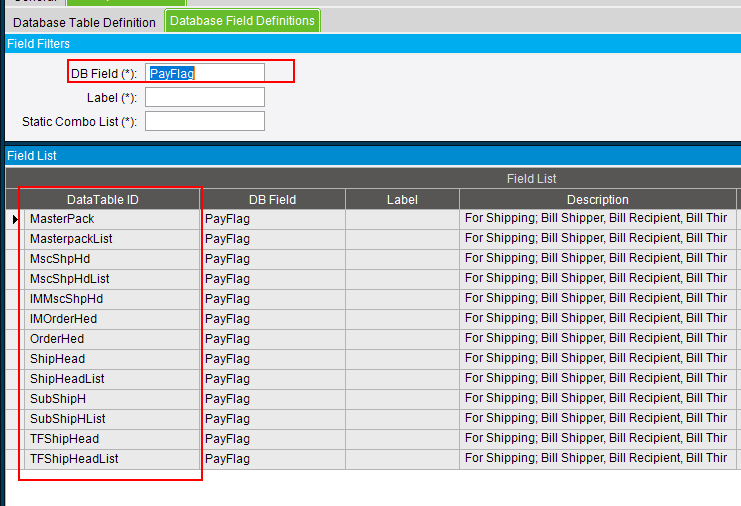
Task: Click the DB Field filter input
Action: (205, 73)
